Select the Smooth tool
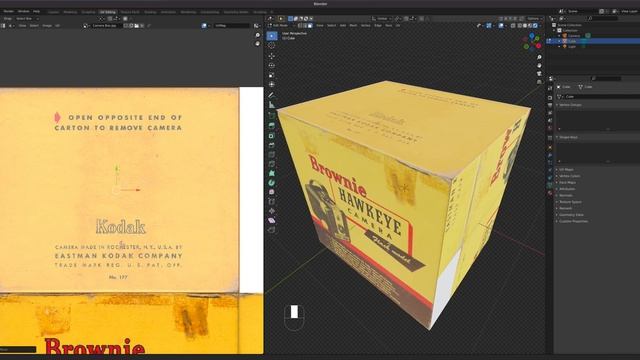 (272, 192)
